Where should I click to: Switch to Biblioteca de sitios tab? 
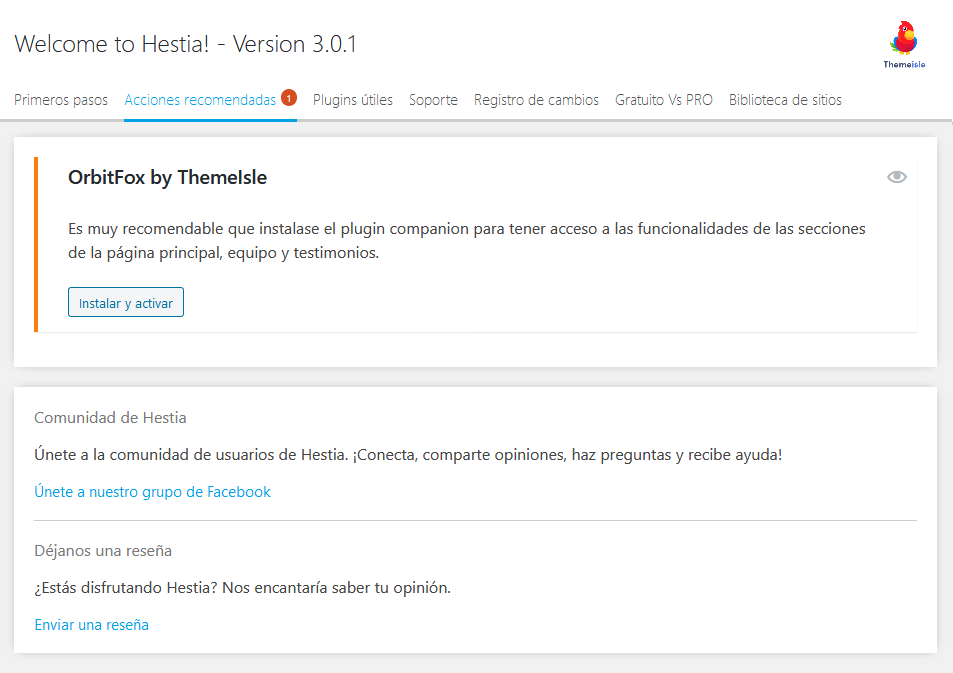click(x=785, y=100)
